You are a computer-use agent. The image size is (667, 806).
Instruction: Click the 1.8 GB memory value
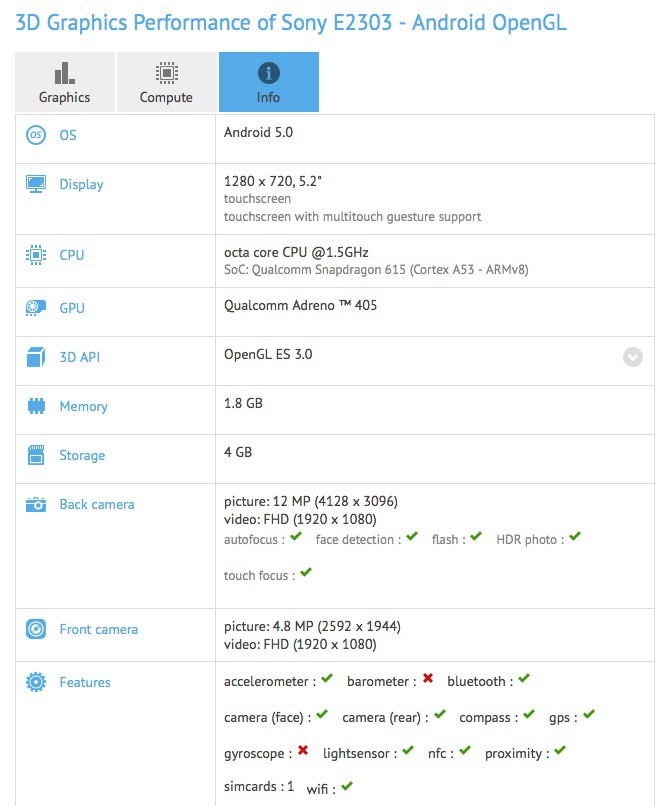(244, 404)
